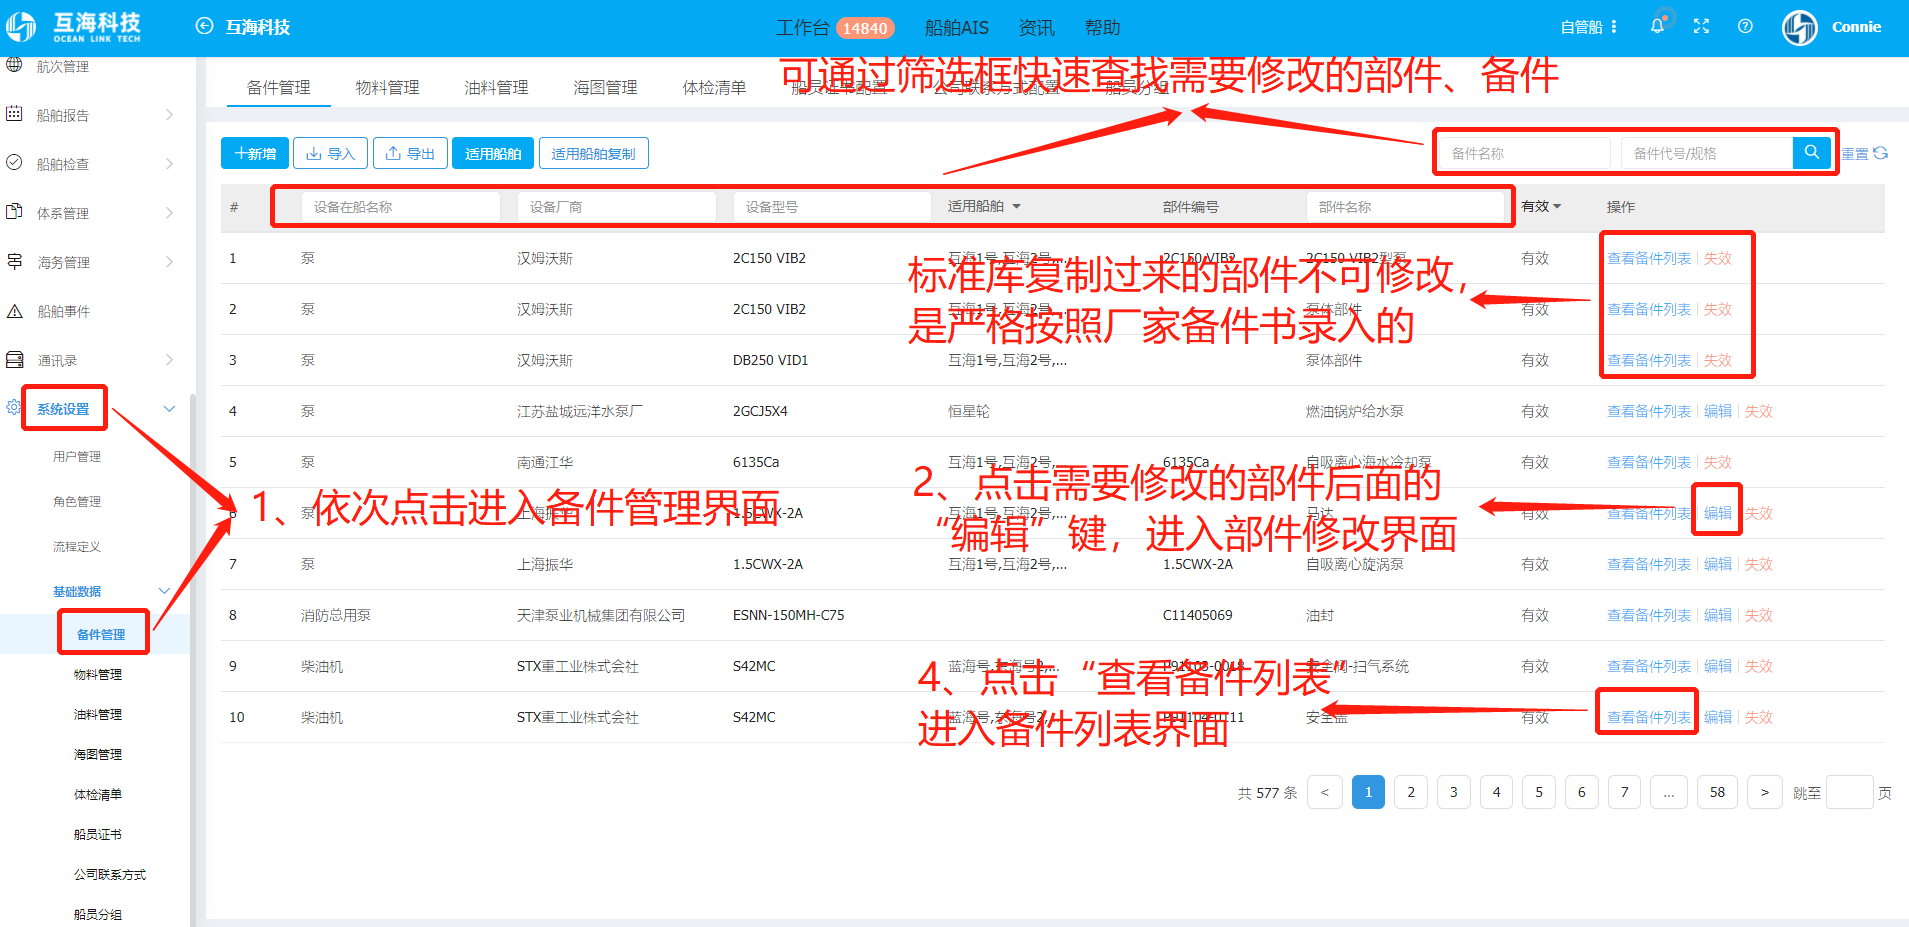Viewport: 1909px width, 927px height.
Task: Open 流程定义 in the sidebar
Action: pos(77,546)
